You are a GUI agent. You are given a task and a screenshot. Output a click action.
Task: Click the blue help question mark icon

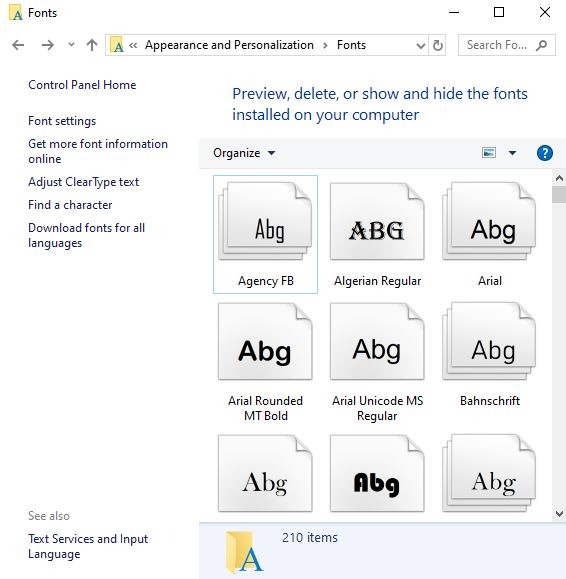(x=545, y=153)
